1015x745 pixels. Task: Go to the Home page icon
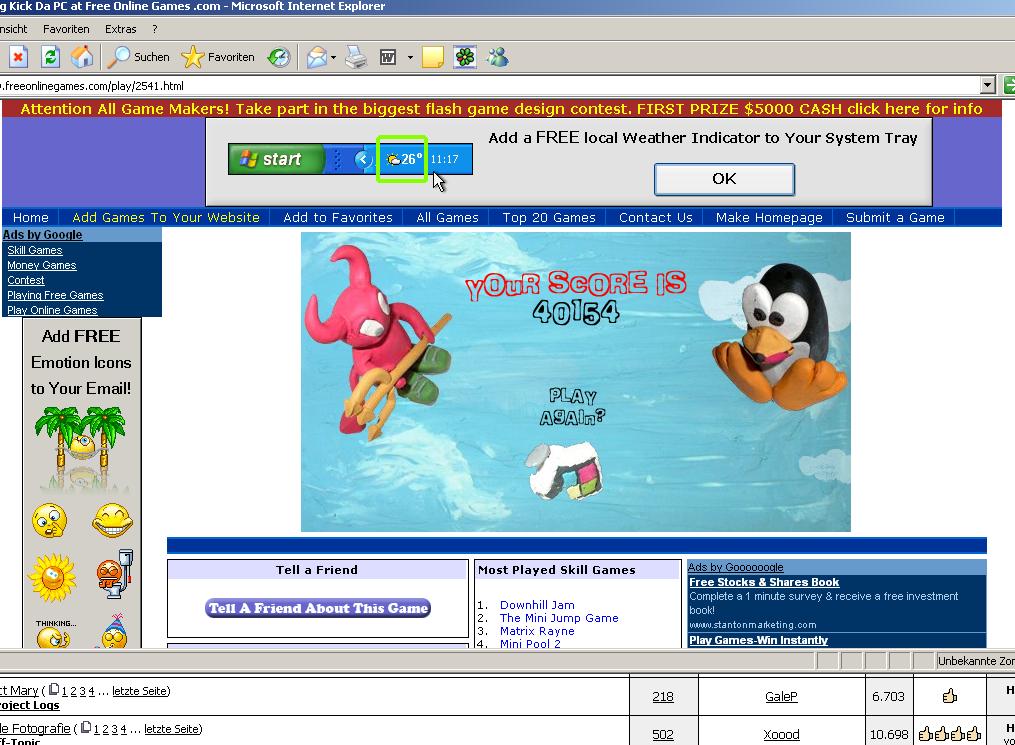click(x=82, y=57)
